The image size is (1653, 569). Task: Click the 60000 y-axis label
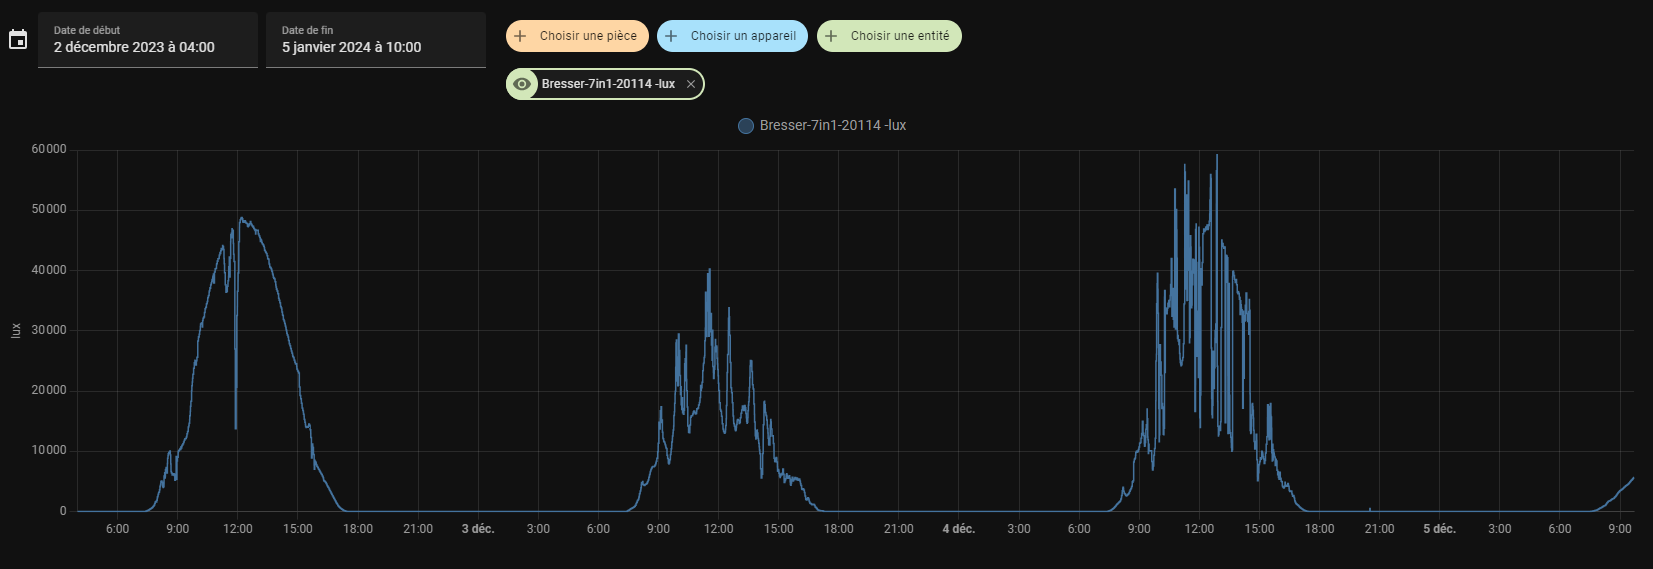pyautogui.click(x=49, y=149)
